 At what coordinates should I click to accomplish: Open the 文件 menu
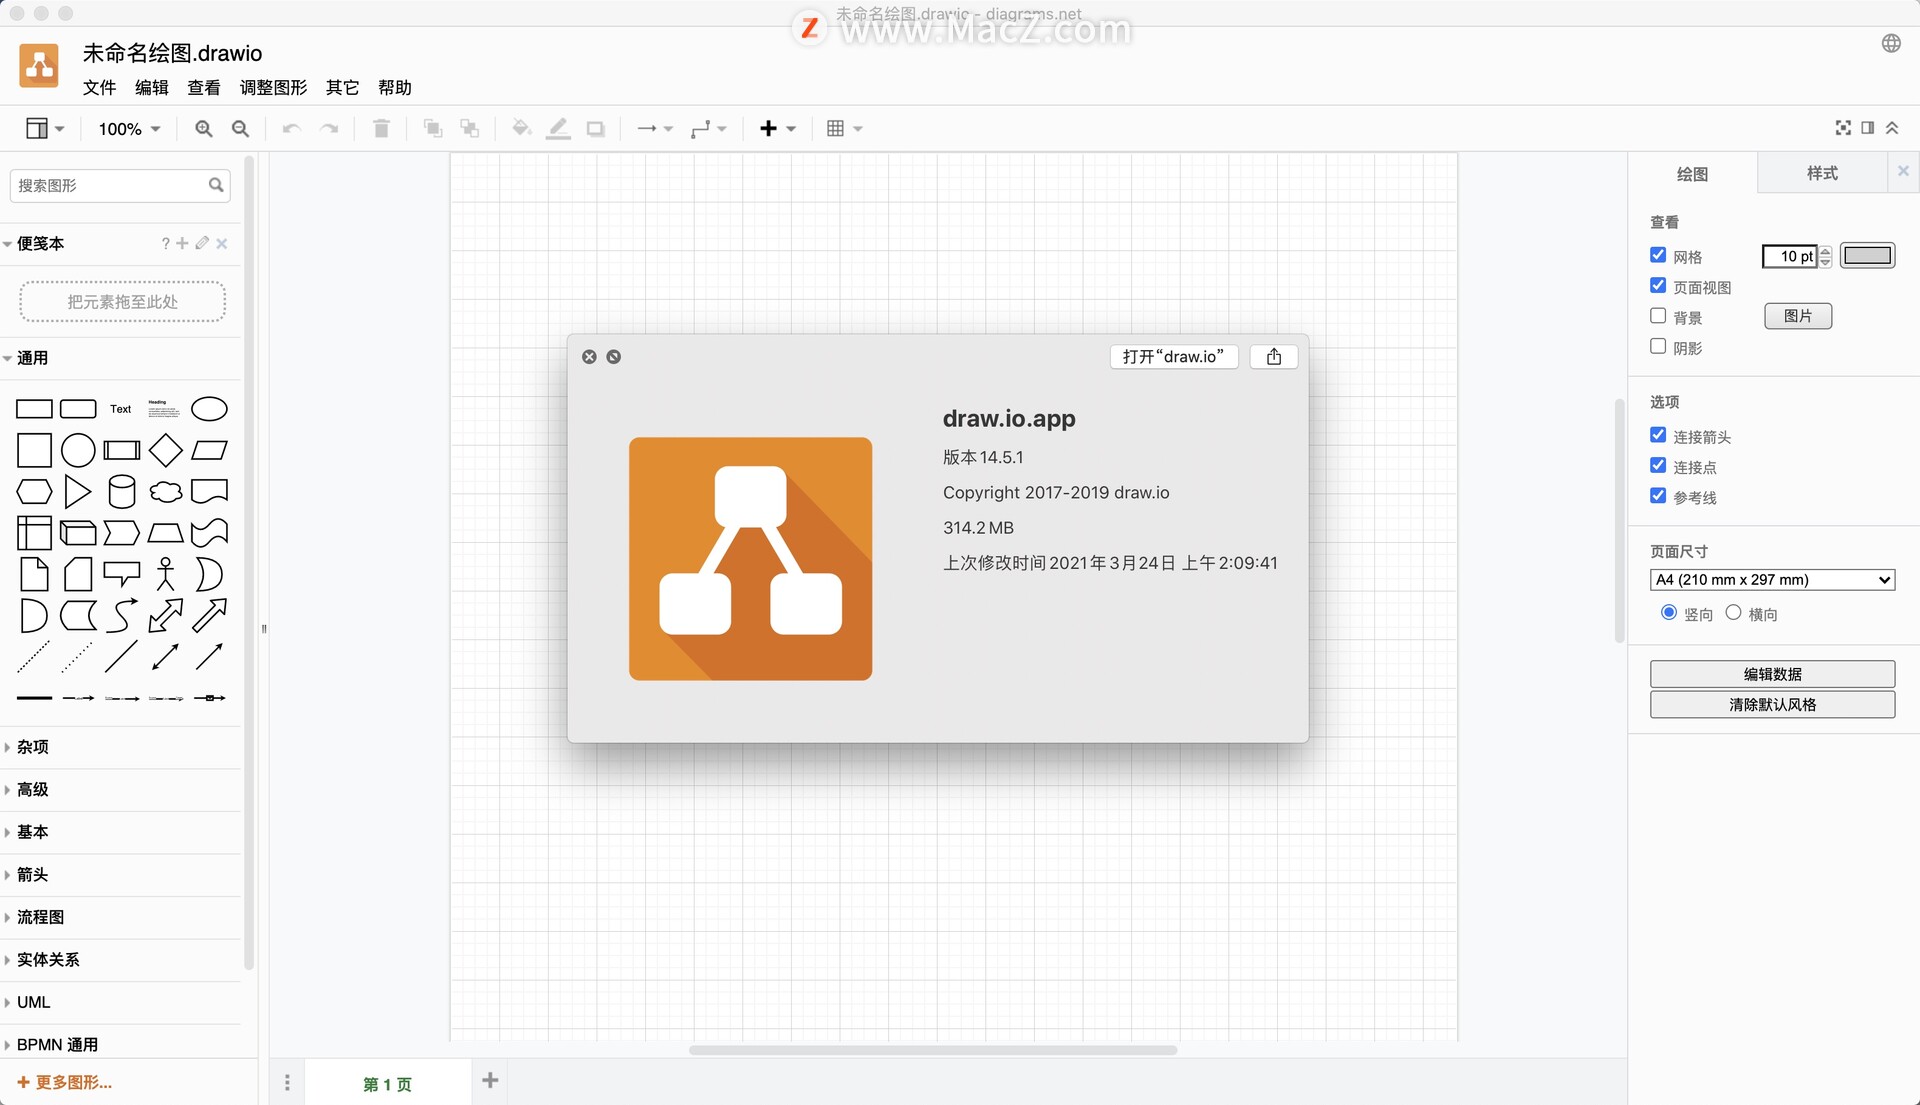(x=99, y=88)
